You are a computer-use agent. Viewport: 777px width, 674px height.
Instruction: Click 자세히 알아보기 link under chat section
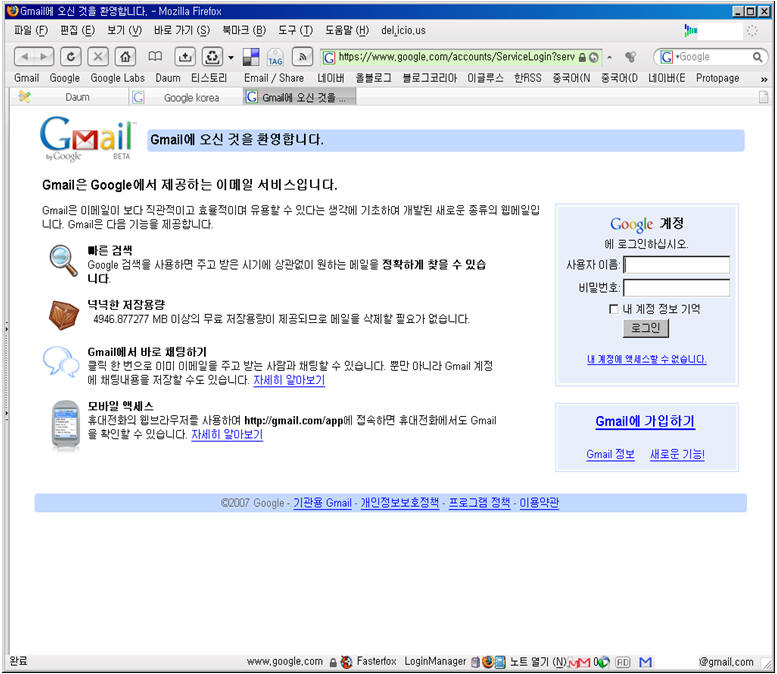point(289,380)
